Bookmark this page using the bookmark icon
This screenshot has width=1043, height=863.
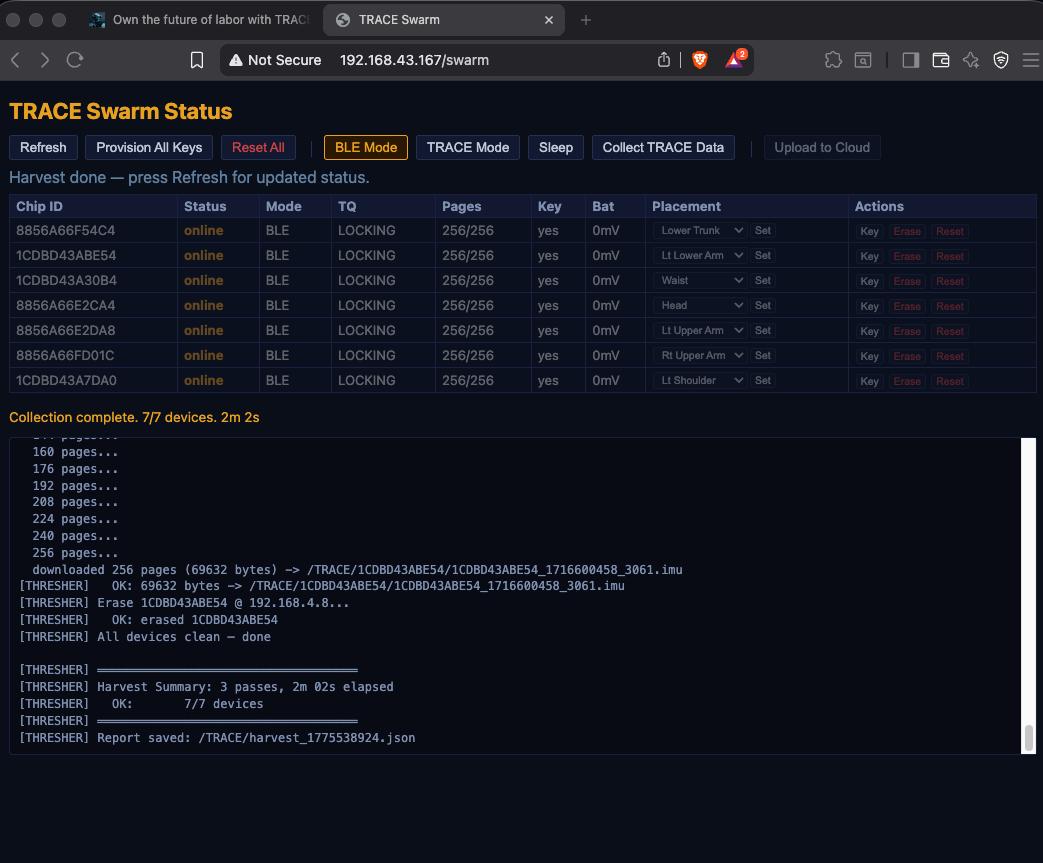pos(197,61)
